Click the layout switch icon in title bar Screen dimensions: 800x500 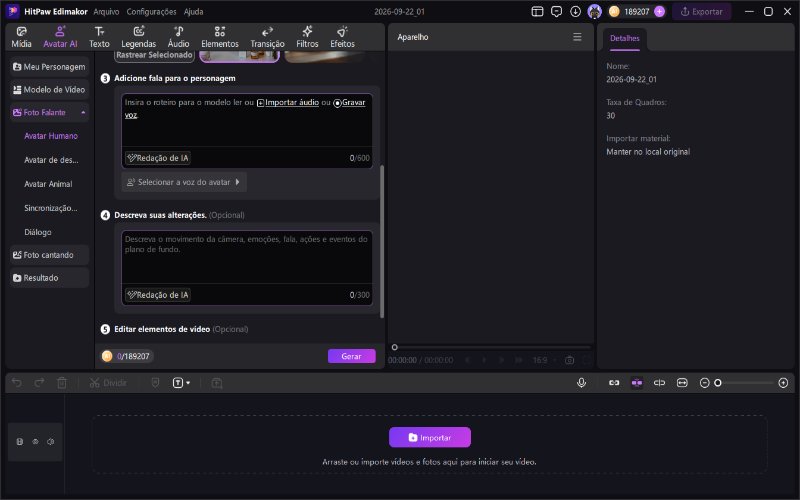coord(537,11)
